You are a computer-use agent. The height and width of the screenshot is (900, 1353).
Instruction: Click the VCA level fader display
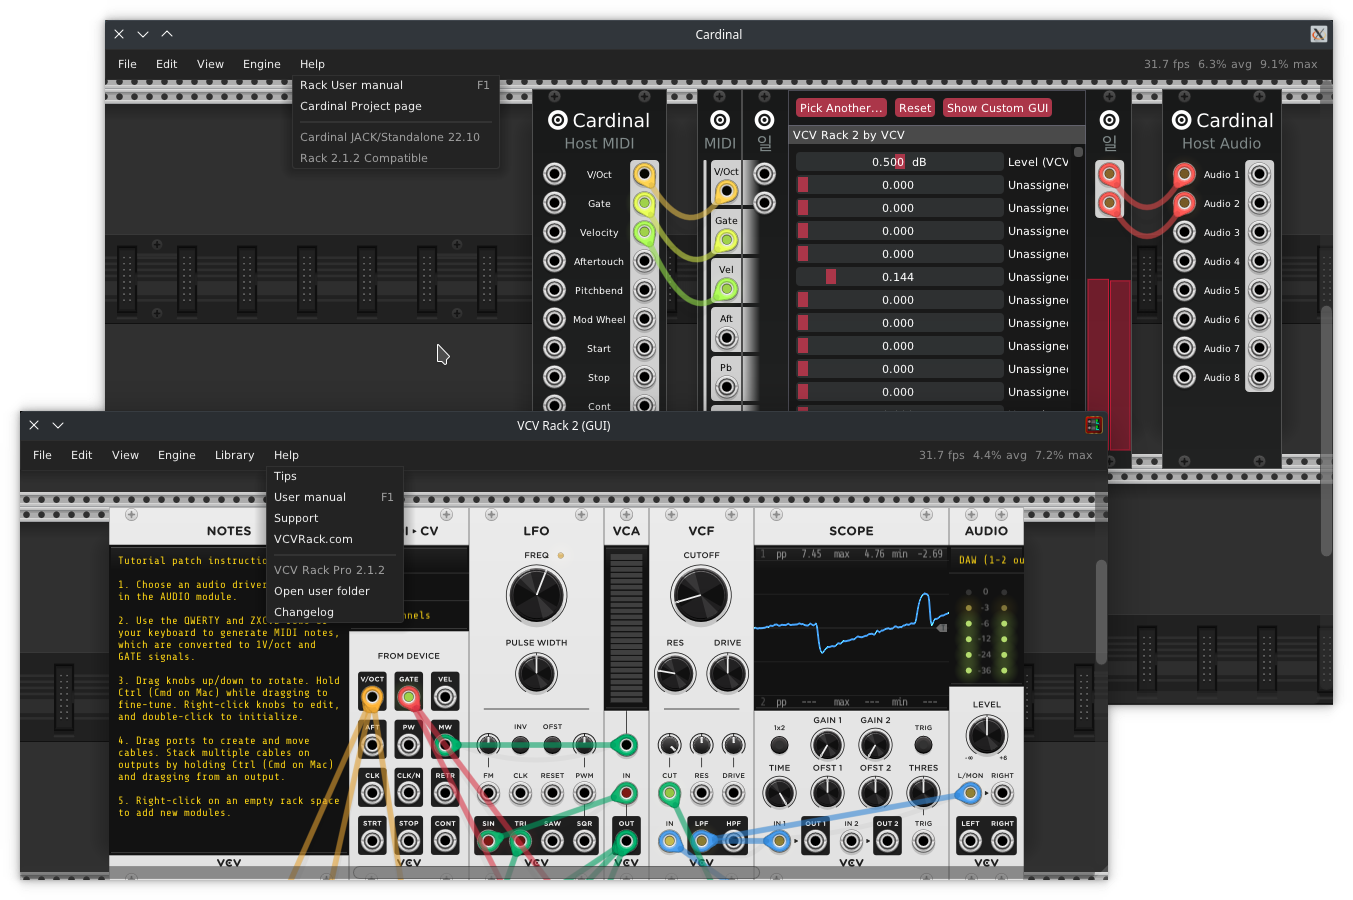(626, 628)
